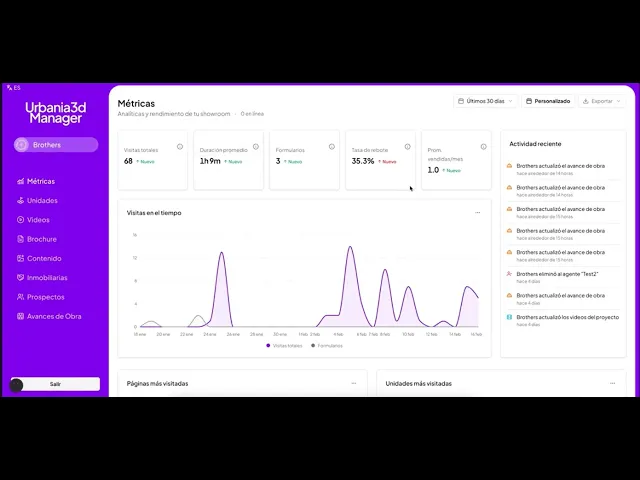Click the Métricas page title
Image resolution: width=640 pixels, height=480 pixels.
pos(136,104)
